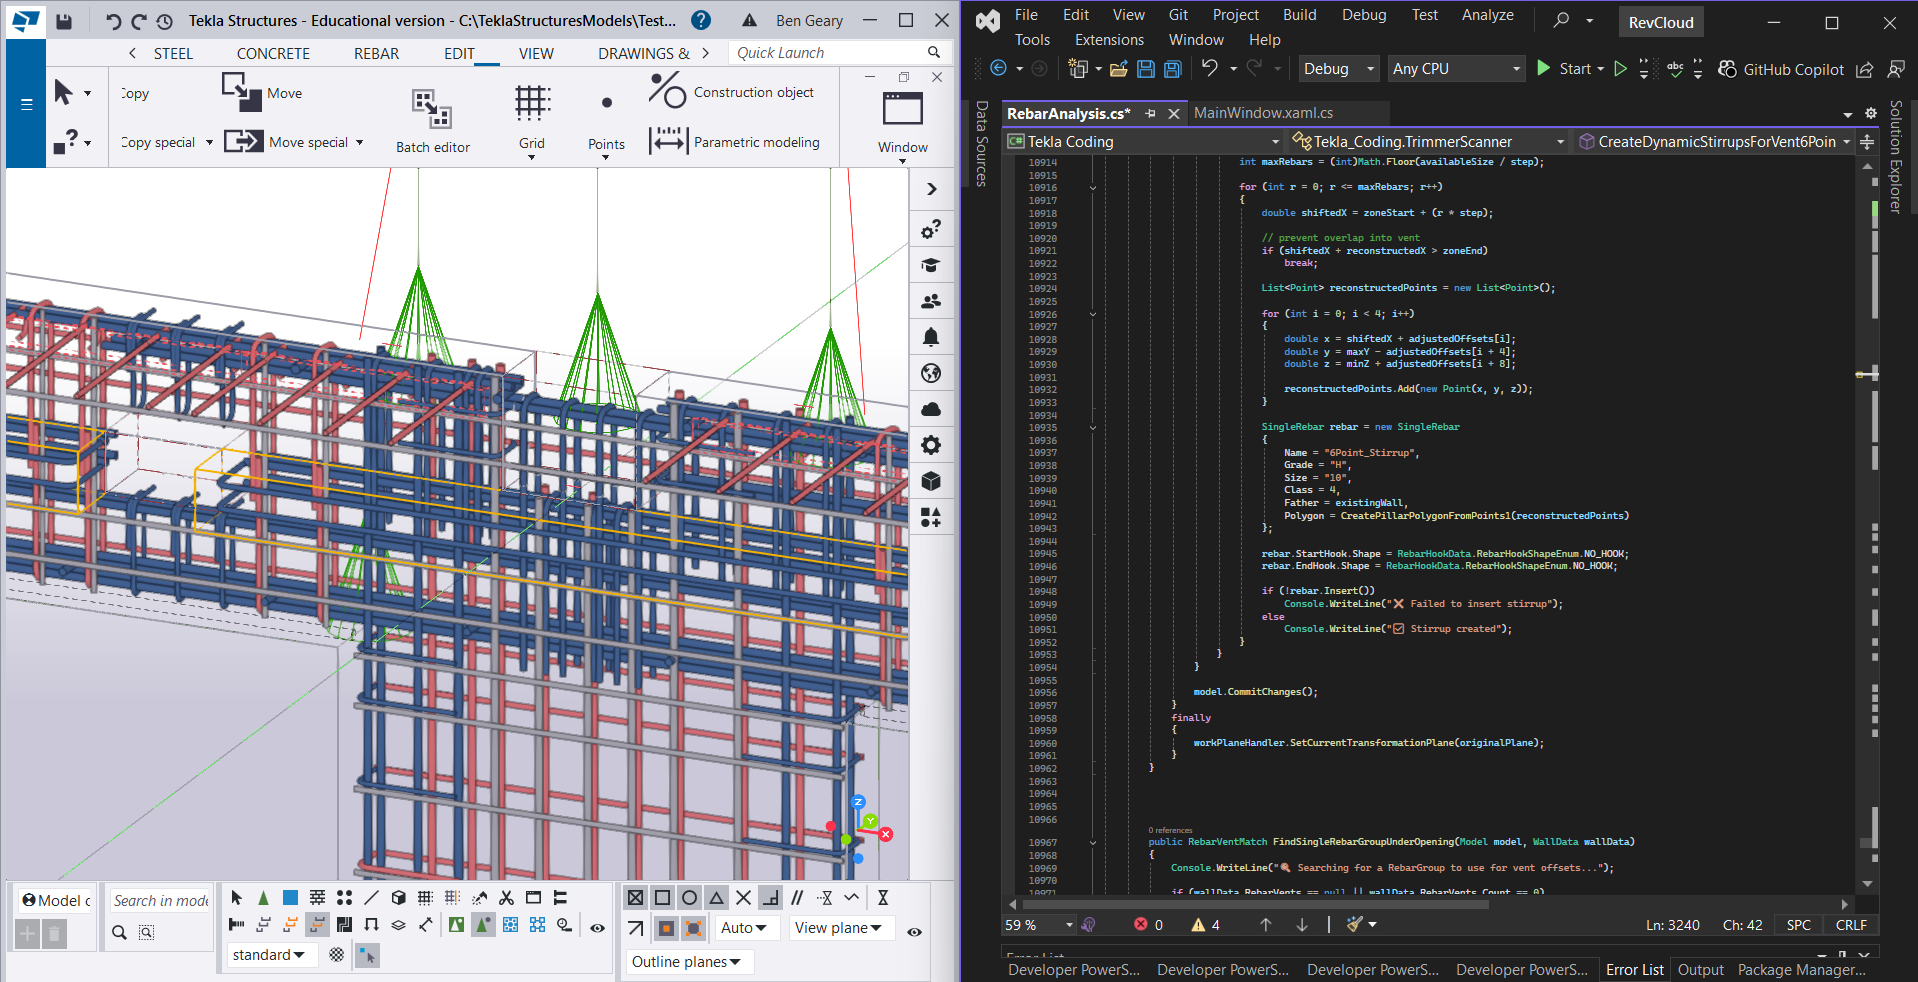Click Start Without Debugging outline play icon
1918x982 pixels.
pos(1621,69)
